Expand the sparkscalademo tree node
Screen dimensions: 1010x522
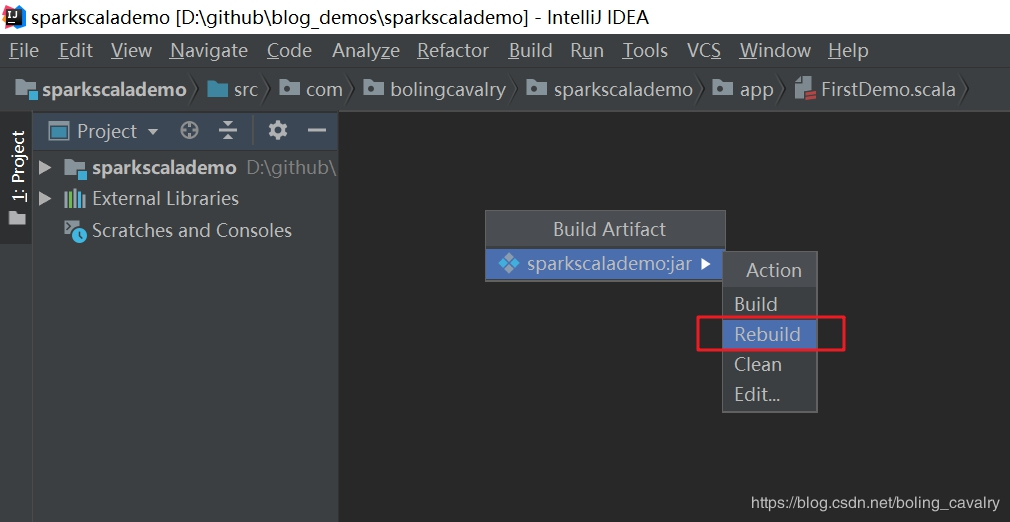point(44,168)
